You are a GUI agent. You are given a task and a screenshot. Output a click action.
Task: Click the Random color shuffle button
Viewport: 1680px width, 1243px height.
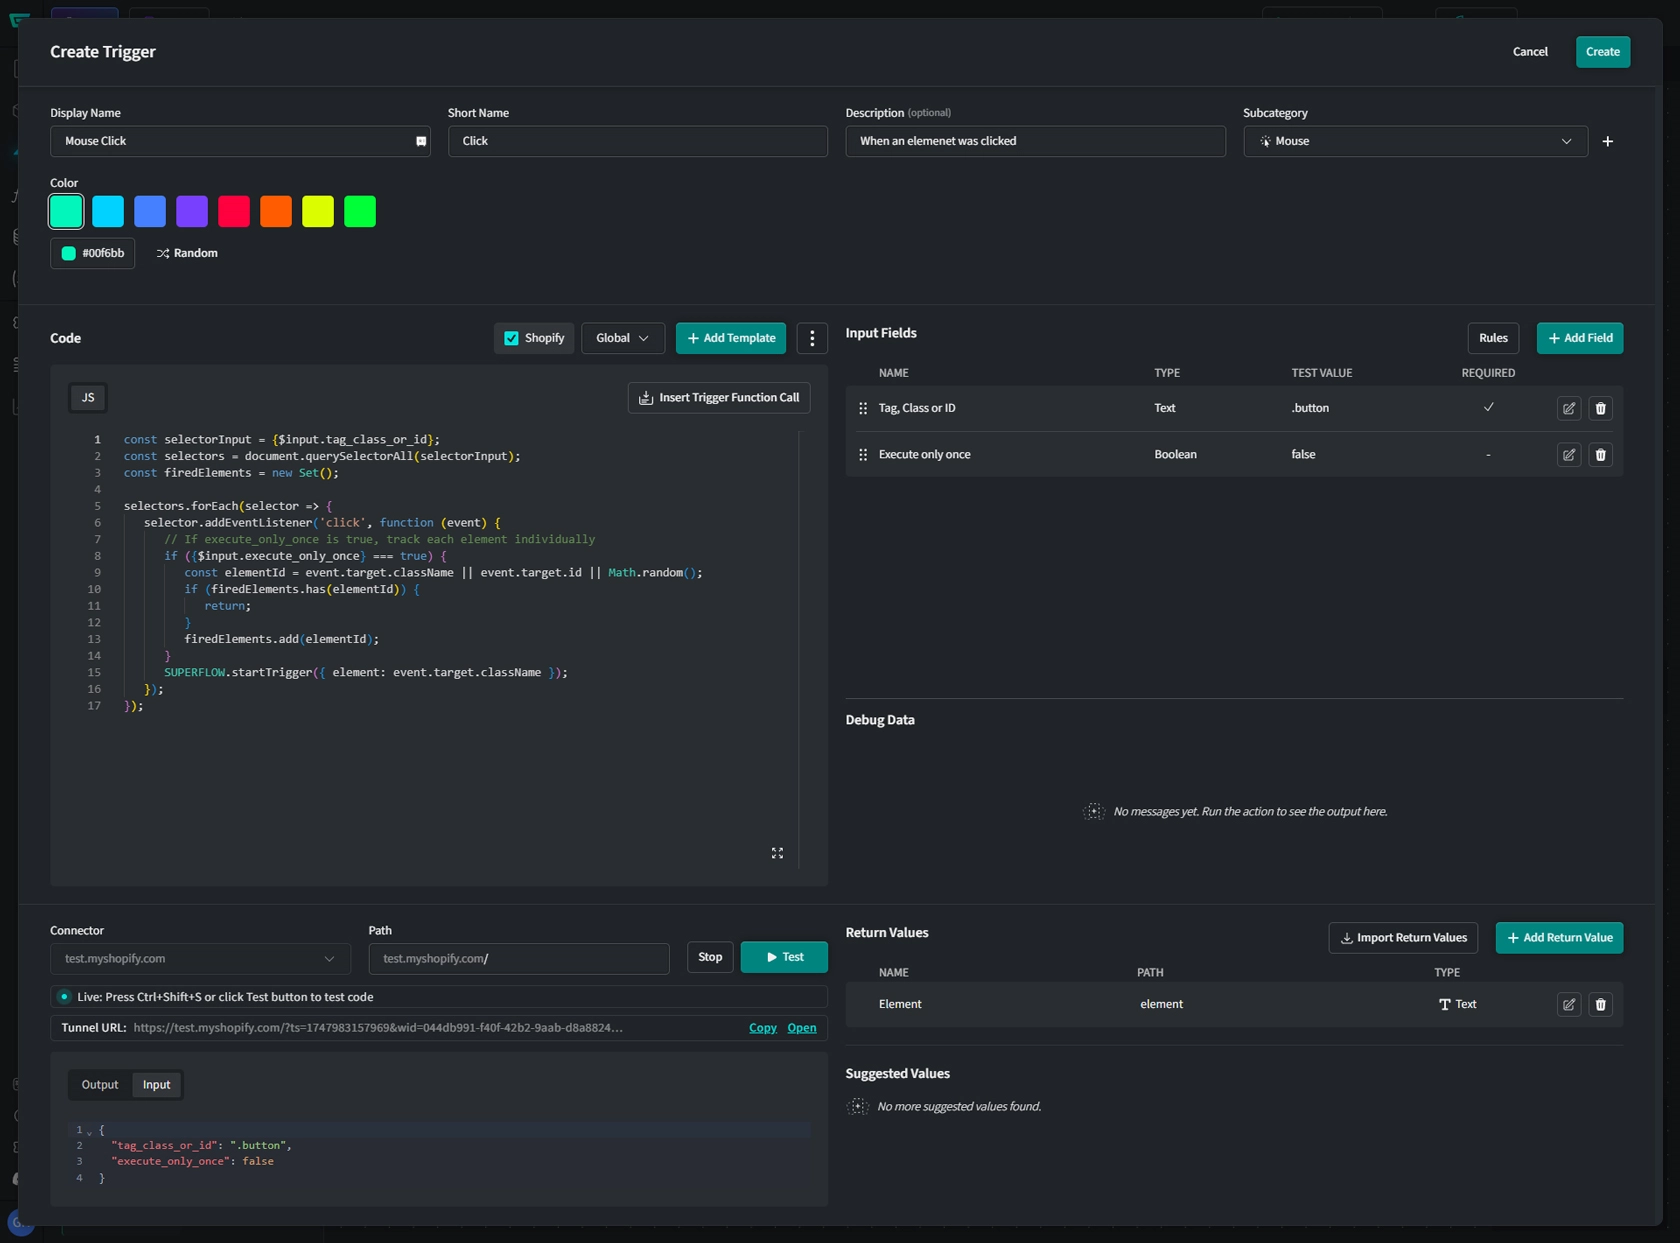187,254
